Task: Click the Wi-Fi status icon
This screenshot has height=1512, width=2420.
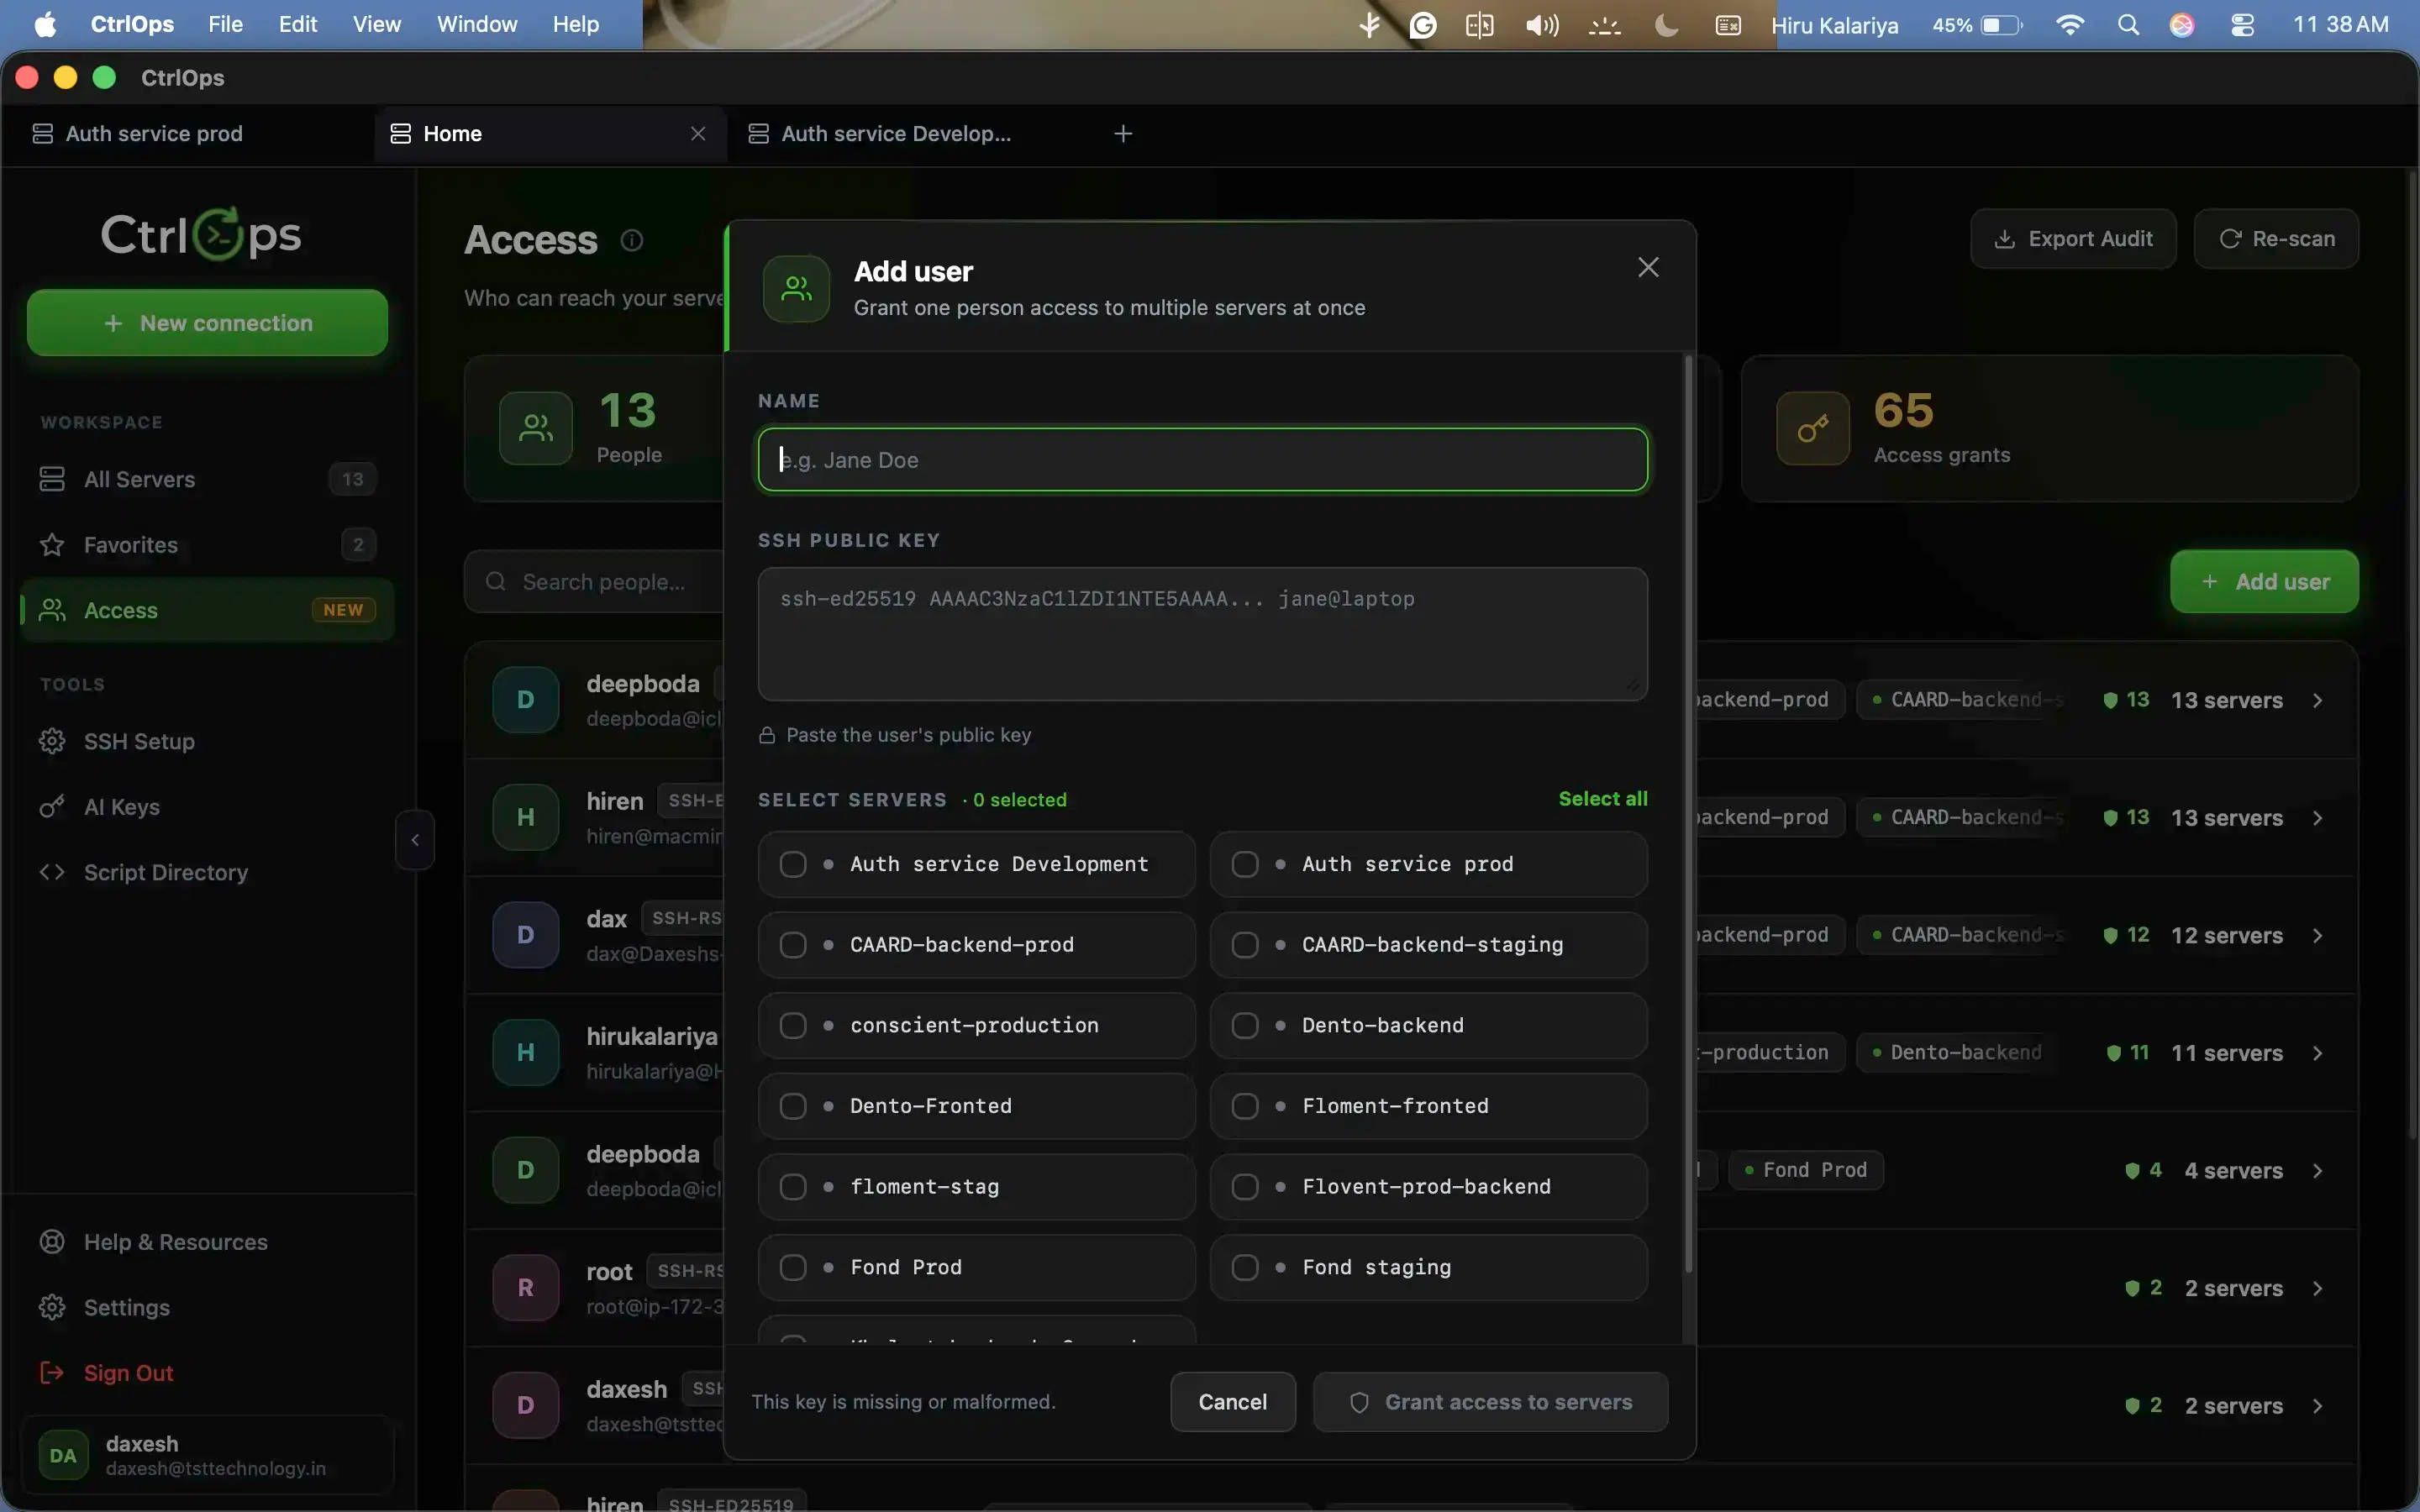Action: point(2070,25)
